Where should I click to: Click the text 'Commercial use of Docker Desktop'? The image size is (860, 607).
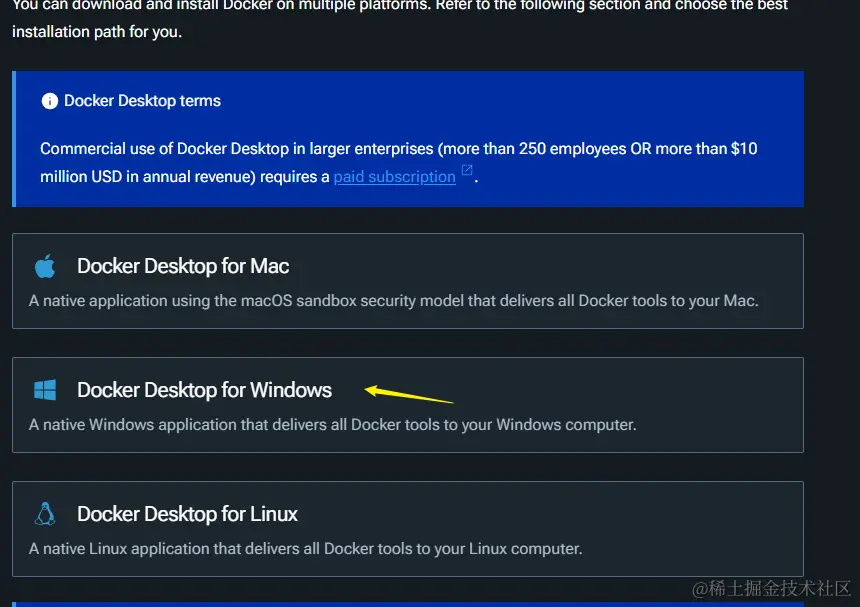tap(165, 149)
